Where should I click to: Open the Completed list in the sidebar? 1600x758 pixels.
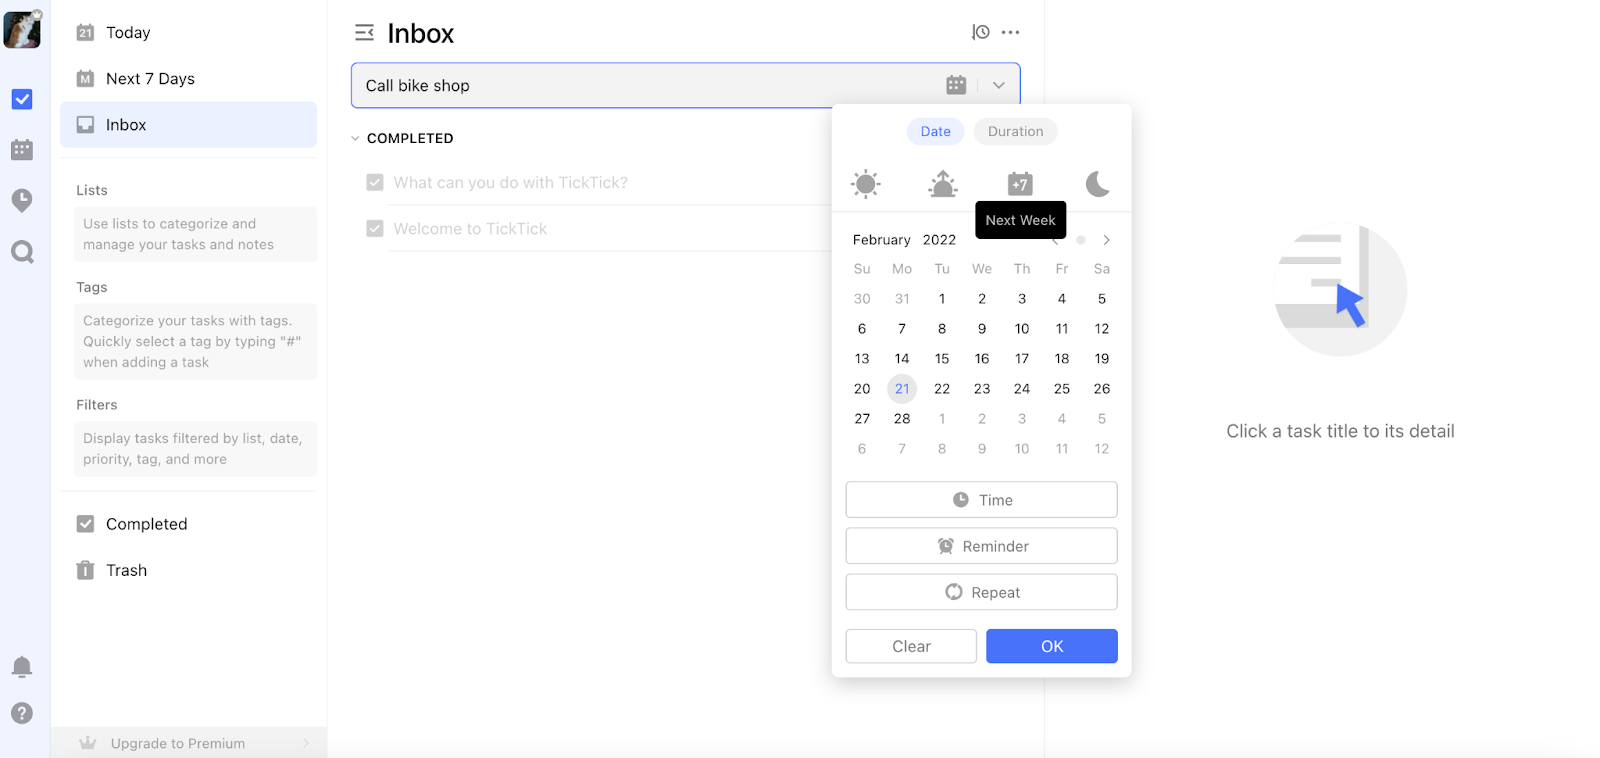(188, 524)
